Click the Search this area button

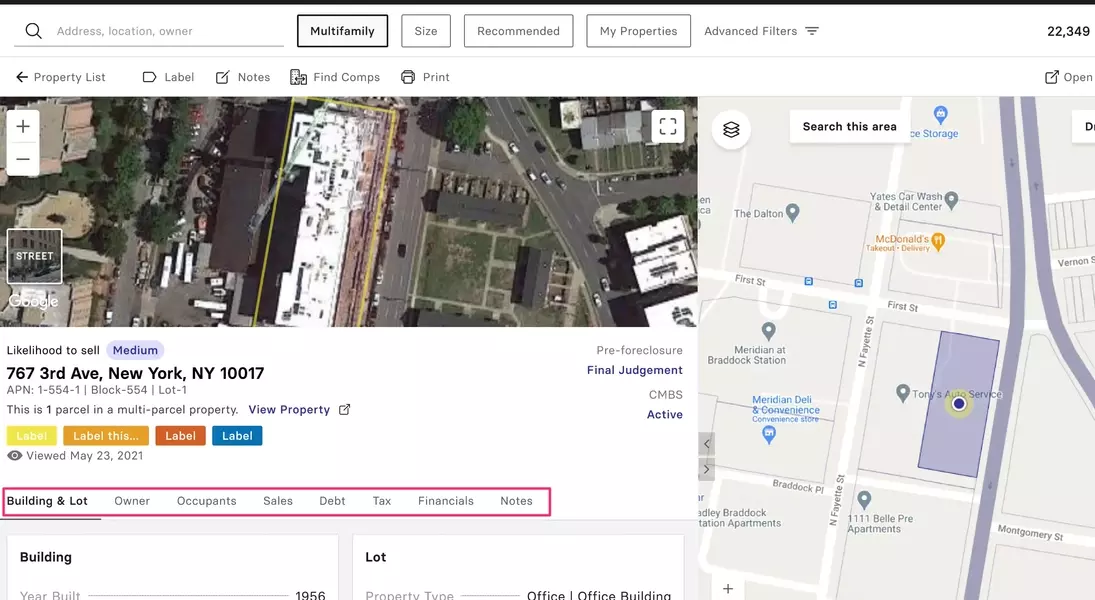click(849, 127)
